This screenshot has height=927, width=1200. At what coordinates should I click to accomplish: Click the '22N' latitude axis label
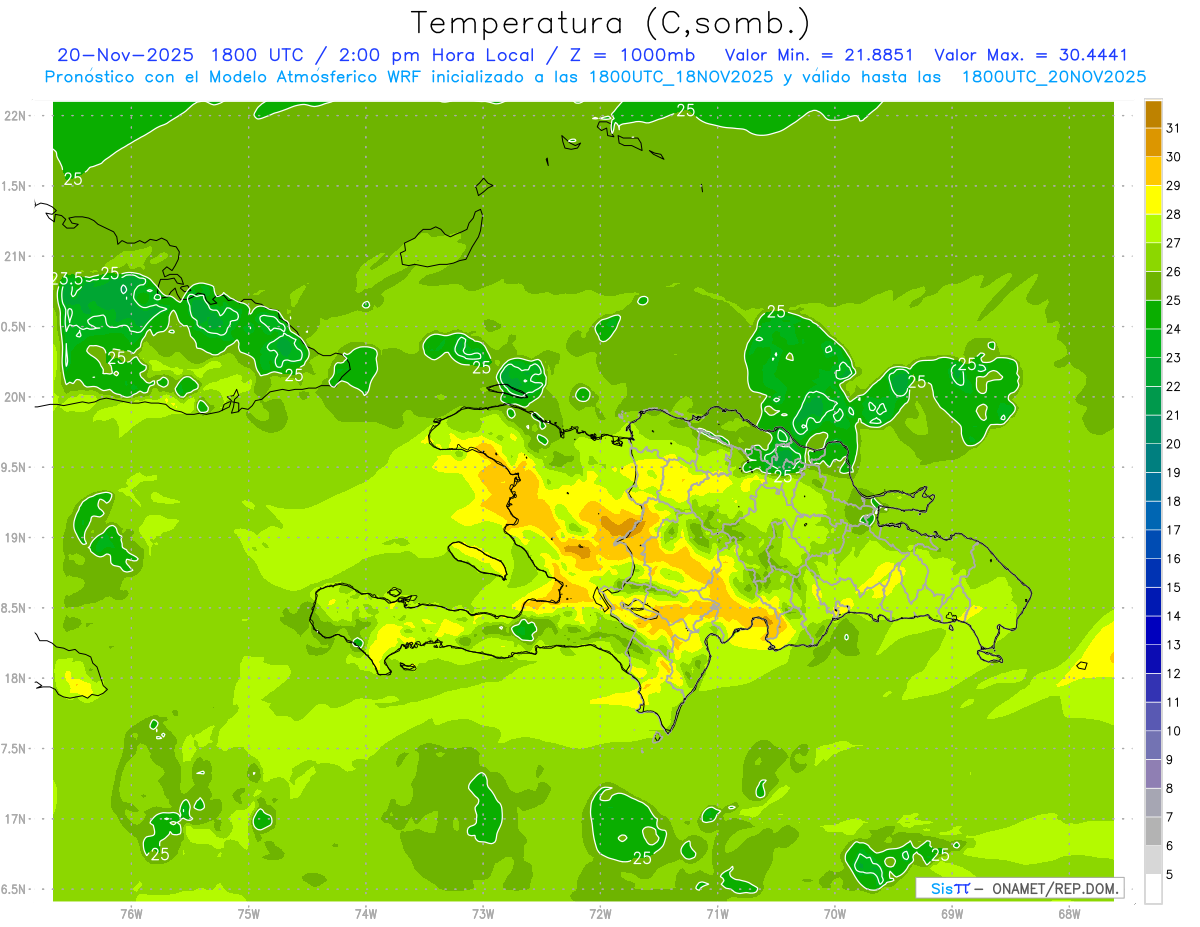(x=16, y=116)
